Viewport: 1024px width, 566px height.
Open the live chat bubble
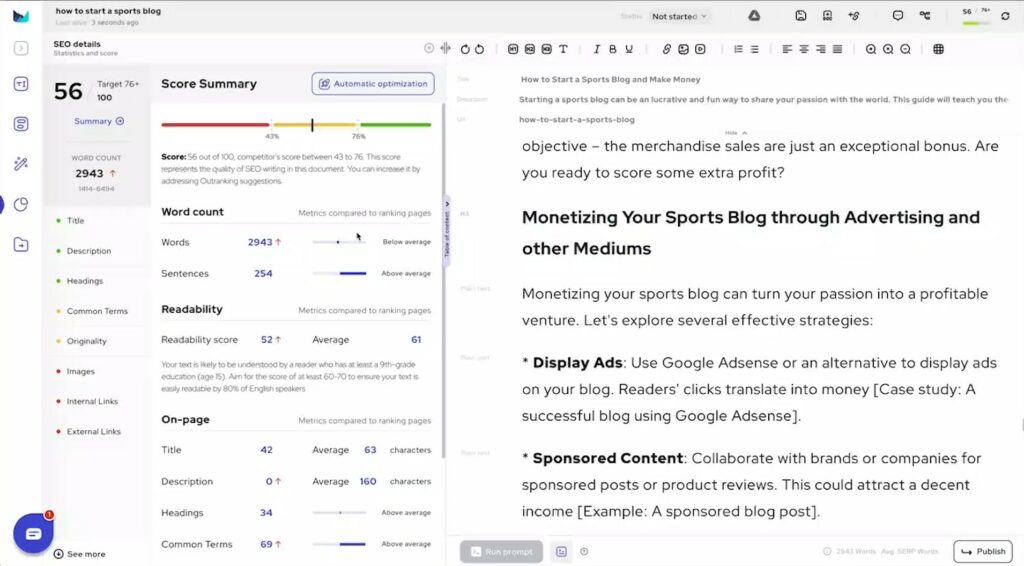[x=33, y=533]
